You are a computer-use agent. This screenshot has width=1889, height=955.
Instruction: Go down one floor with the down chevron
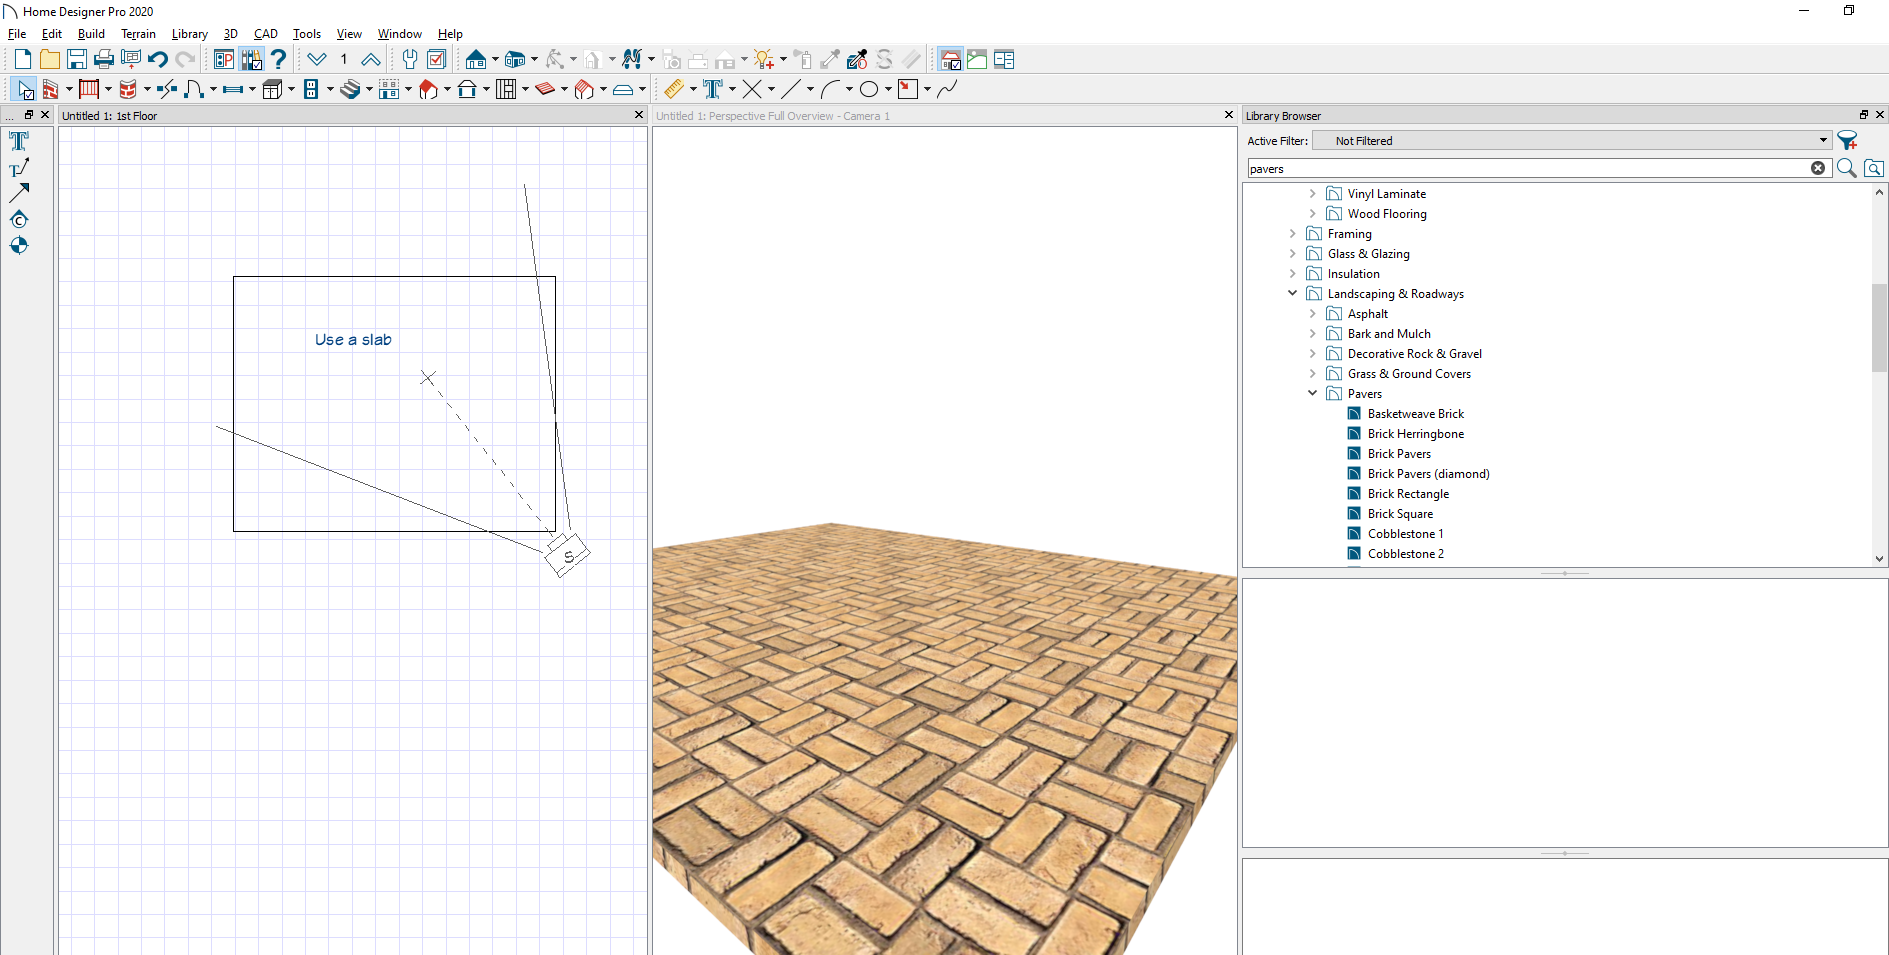[x=317, y=60]
